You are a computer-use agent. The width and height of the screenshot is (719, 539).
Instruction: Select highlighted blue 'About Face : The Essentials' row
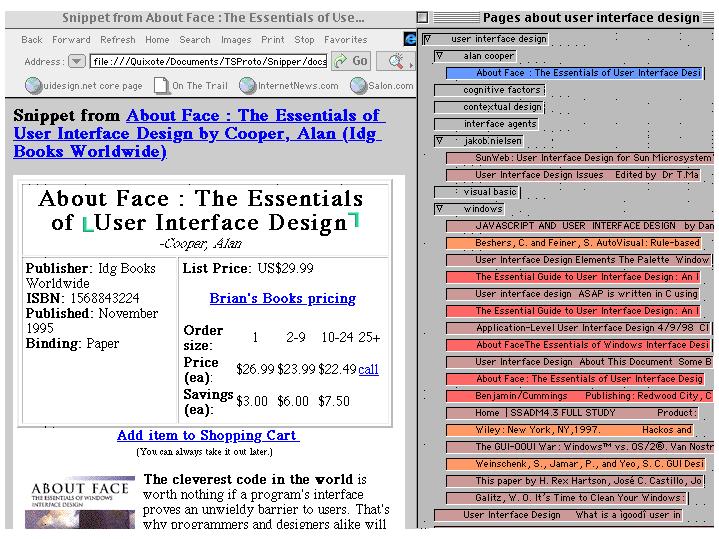574,73
